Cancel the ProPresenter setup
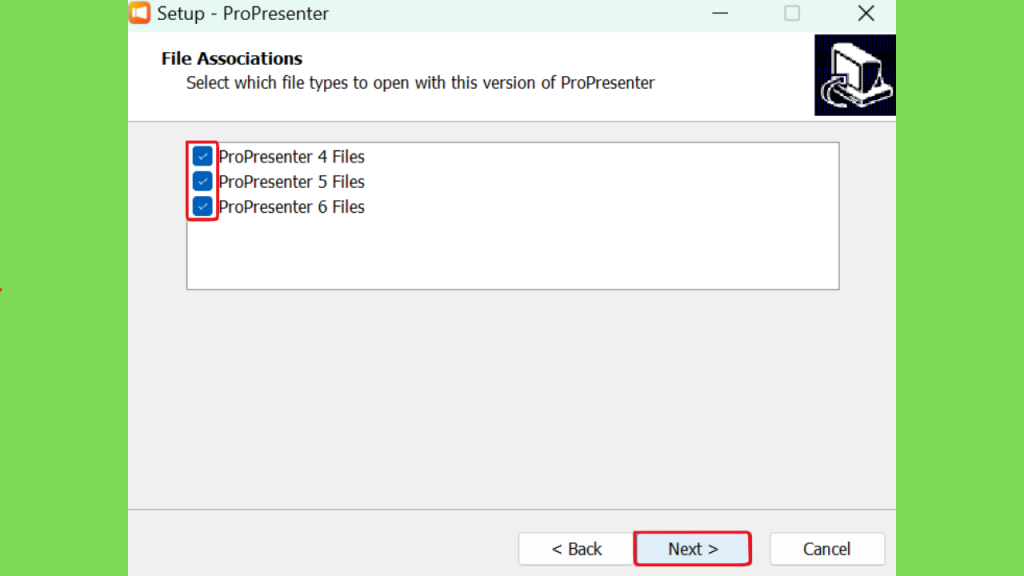The height and width of the screenshot is (576, 1024). 827,549
